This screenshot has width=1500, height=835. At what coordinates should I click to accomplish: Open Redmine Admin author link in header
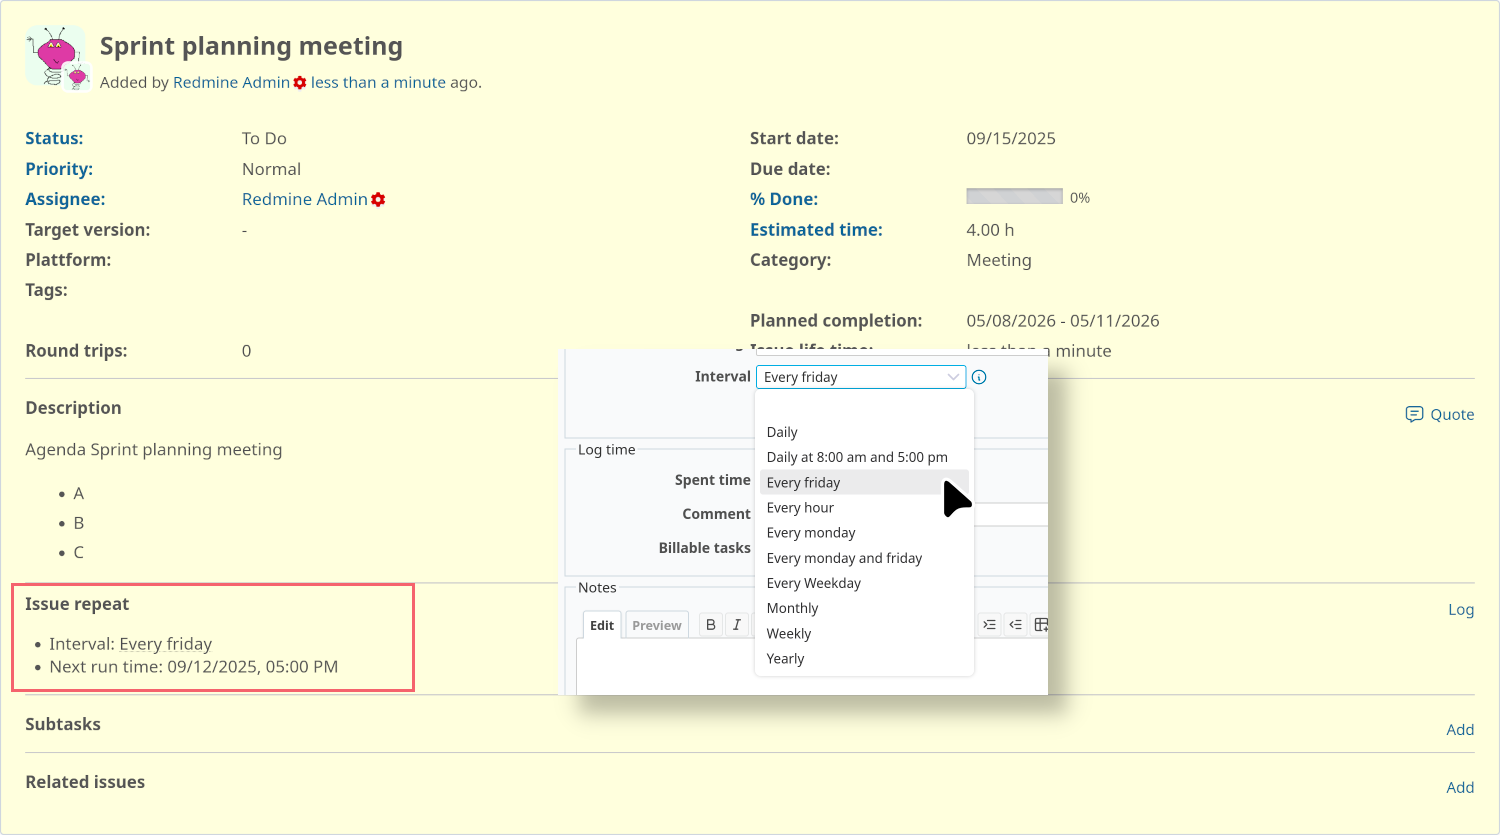pyautogui.click(x=231, y=82)
